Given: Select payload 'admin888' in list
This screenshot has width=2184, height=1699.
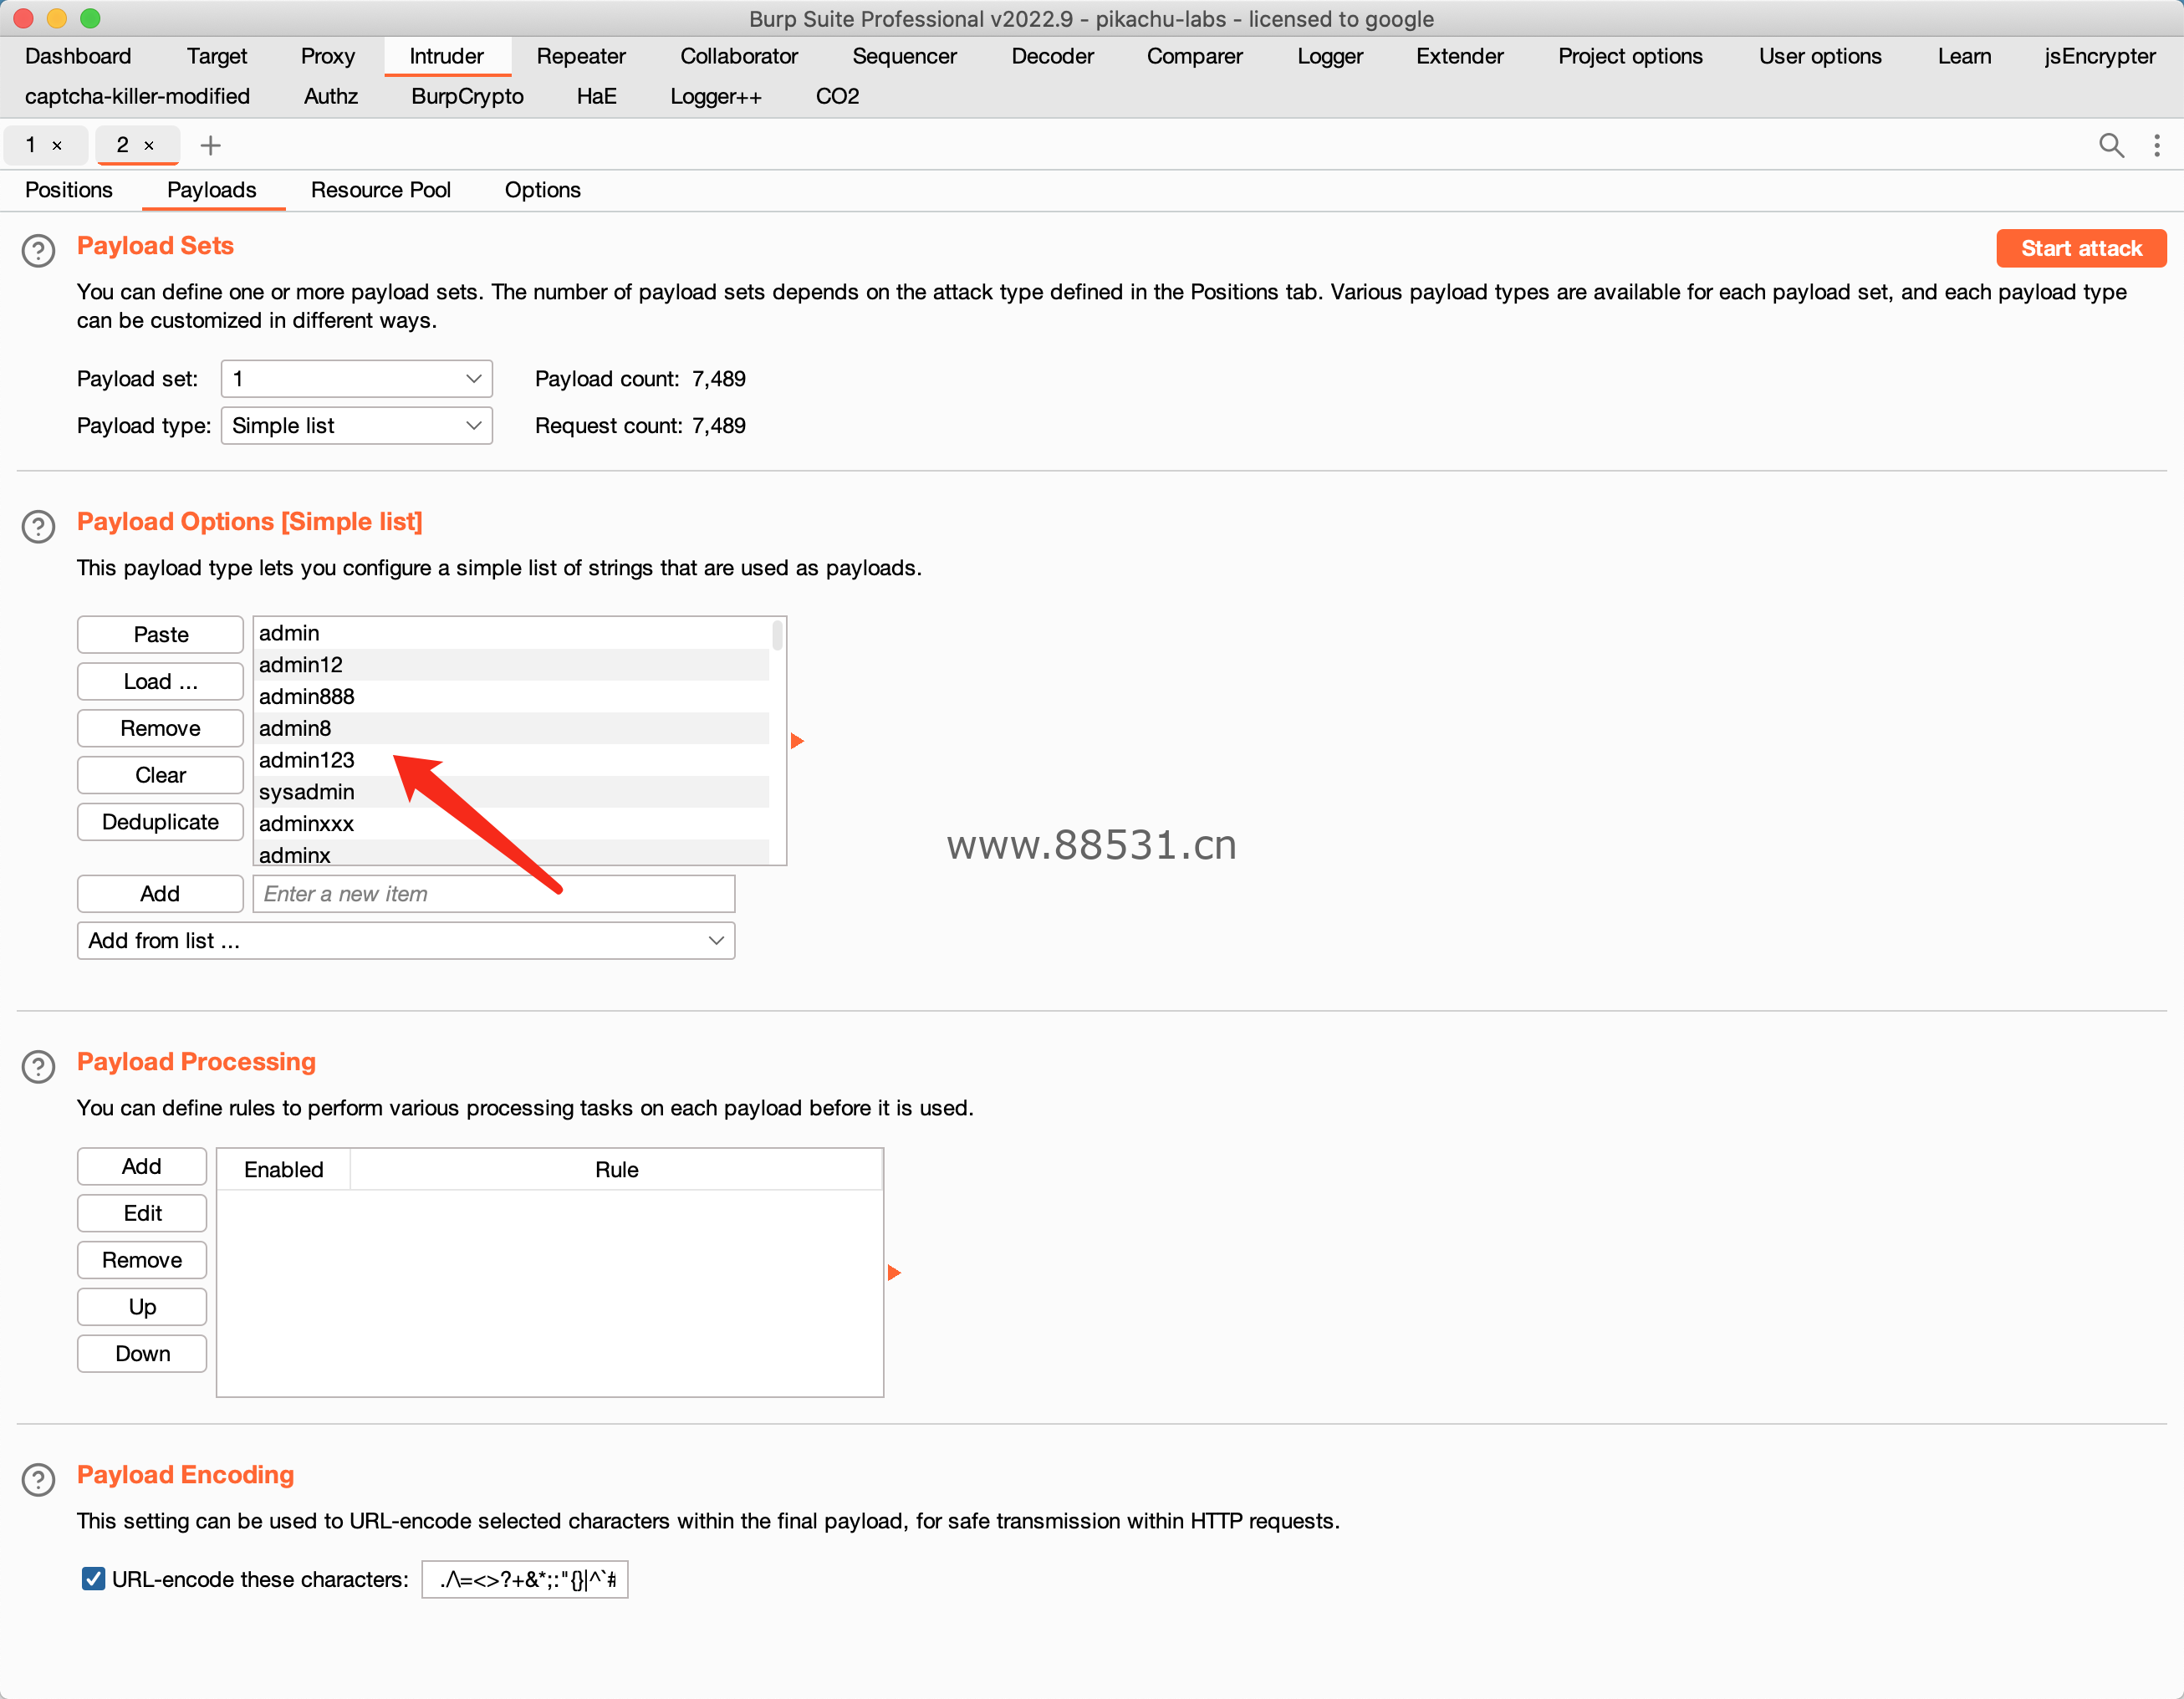Looking at the screenshot, I should [x=512, y=697].
